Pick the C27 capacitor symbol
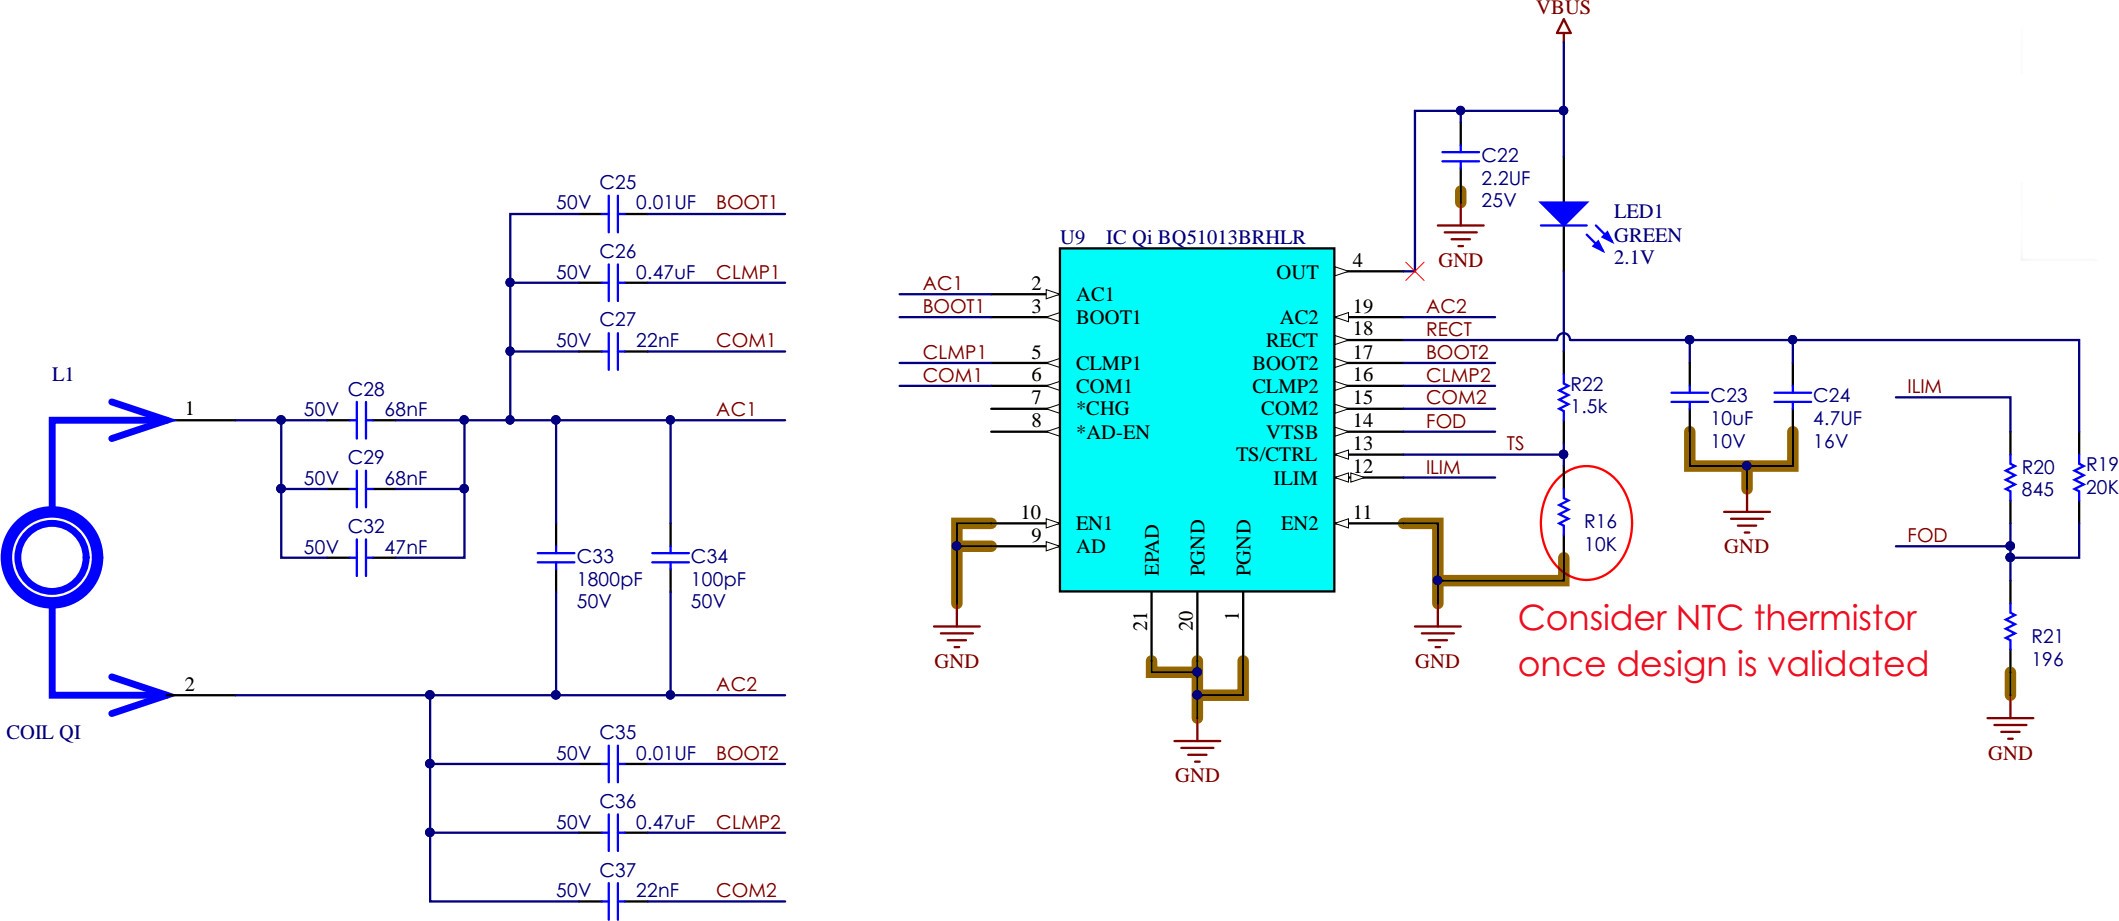This screenshot has width=2119, height=921. pyautogui.click(x=614, y=352)
